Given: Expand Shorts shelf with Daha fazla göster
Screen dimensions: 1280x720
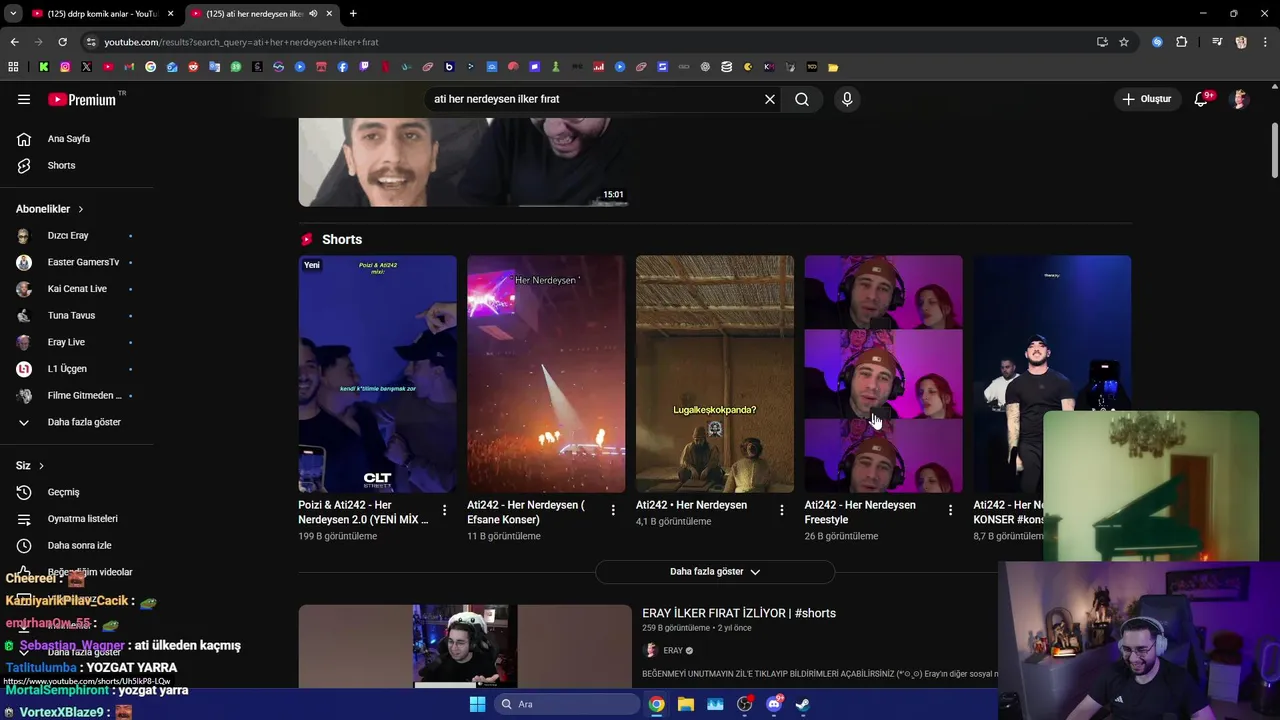Looking at the screenshot, I should coord(715,572).
